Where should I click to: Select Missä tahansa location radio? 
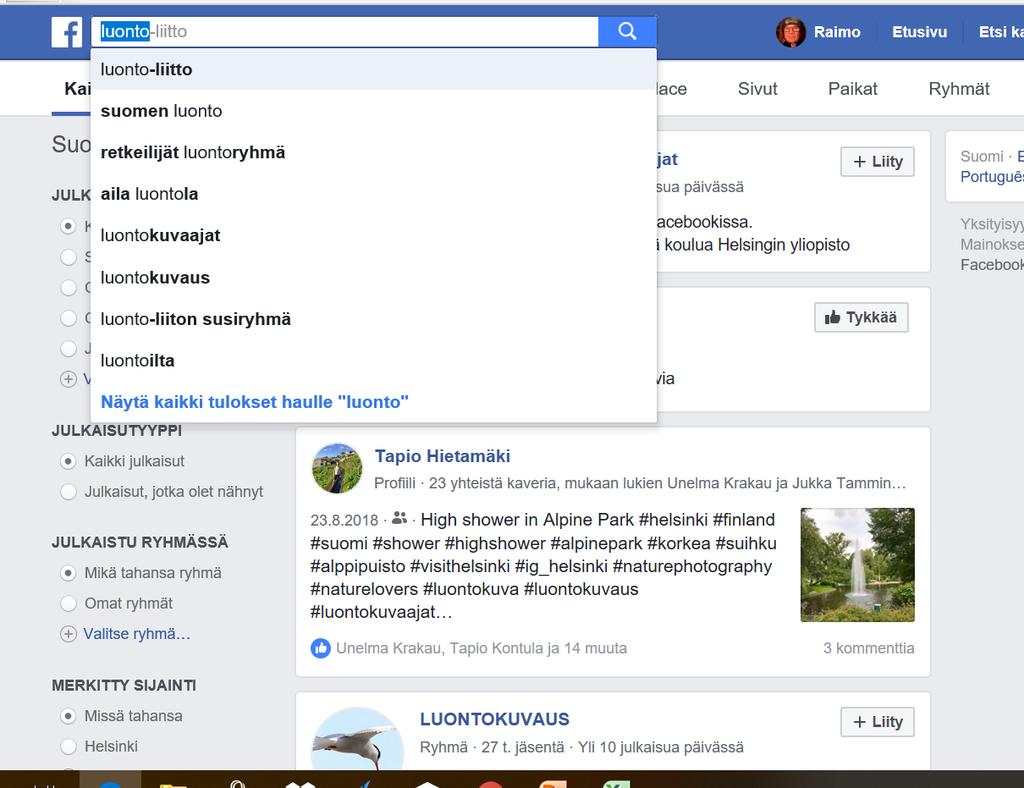click(x=68, y=716)
